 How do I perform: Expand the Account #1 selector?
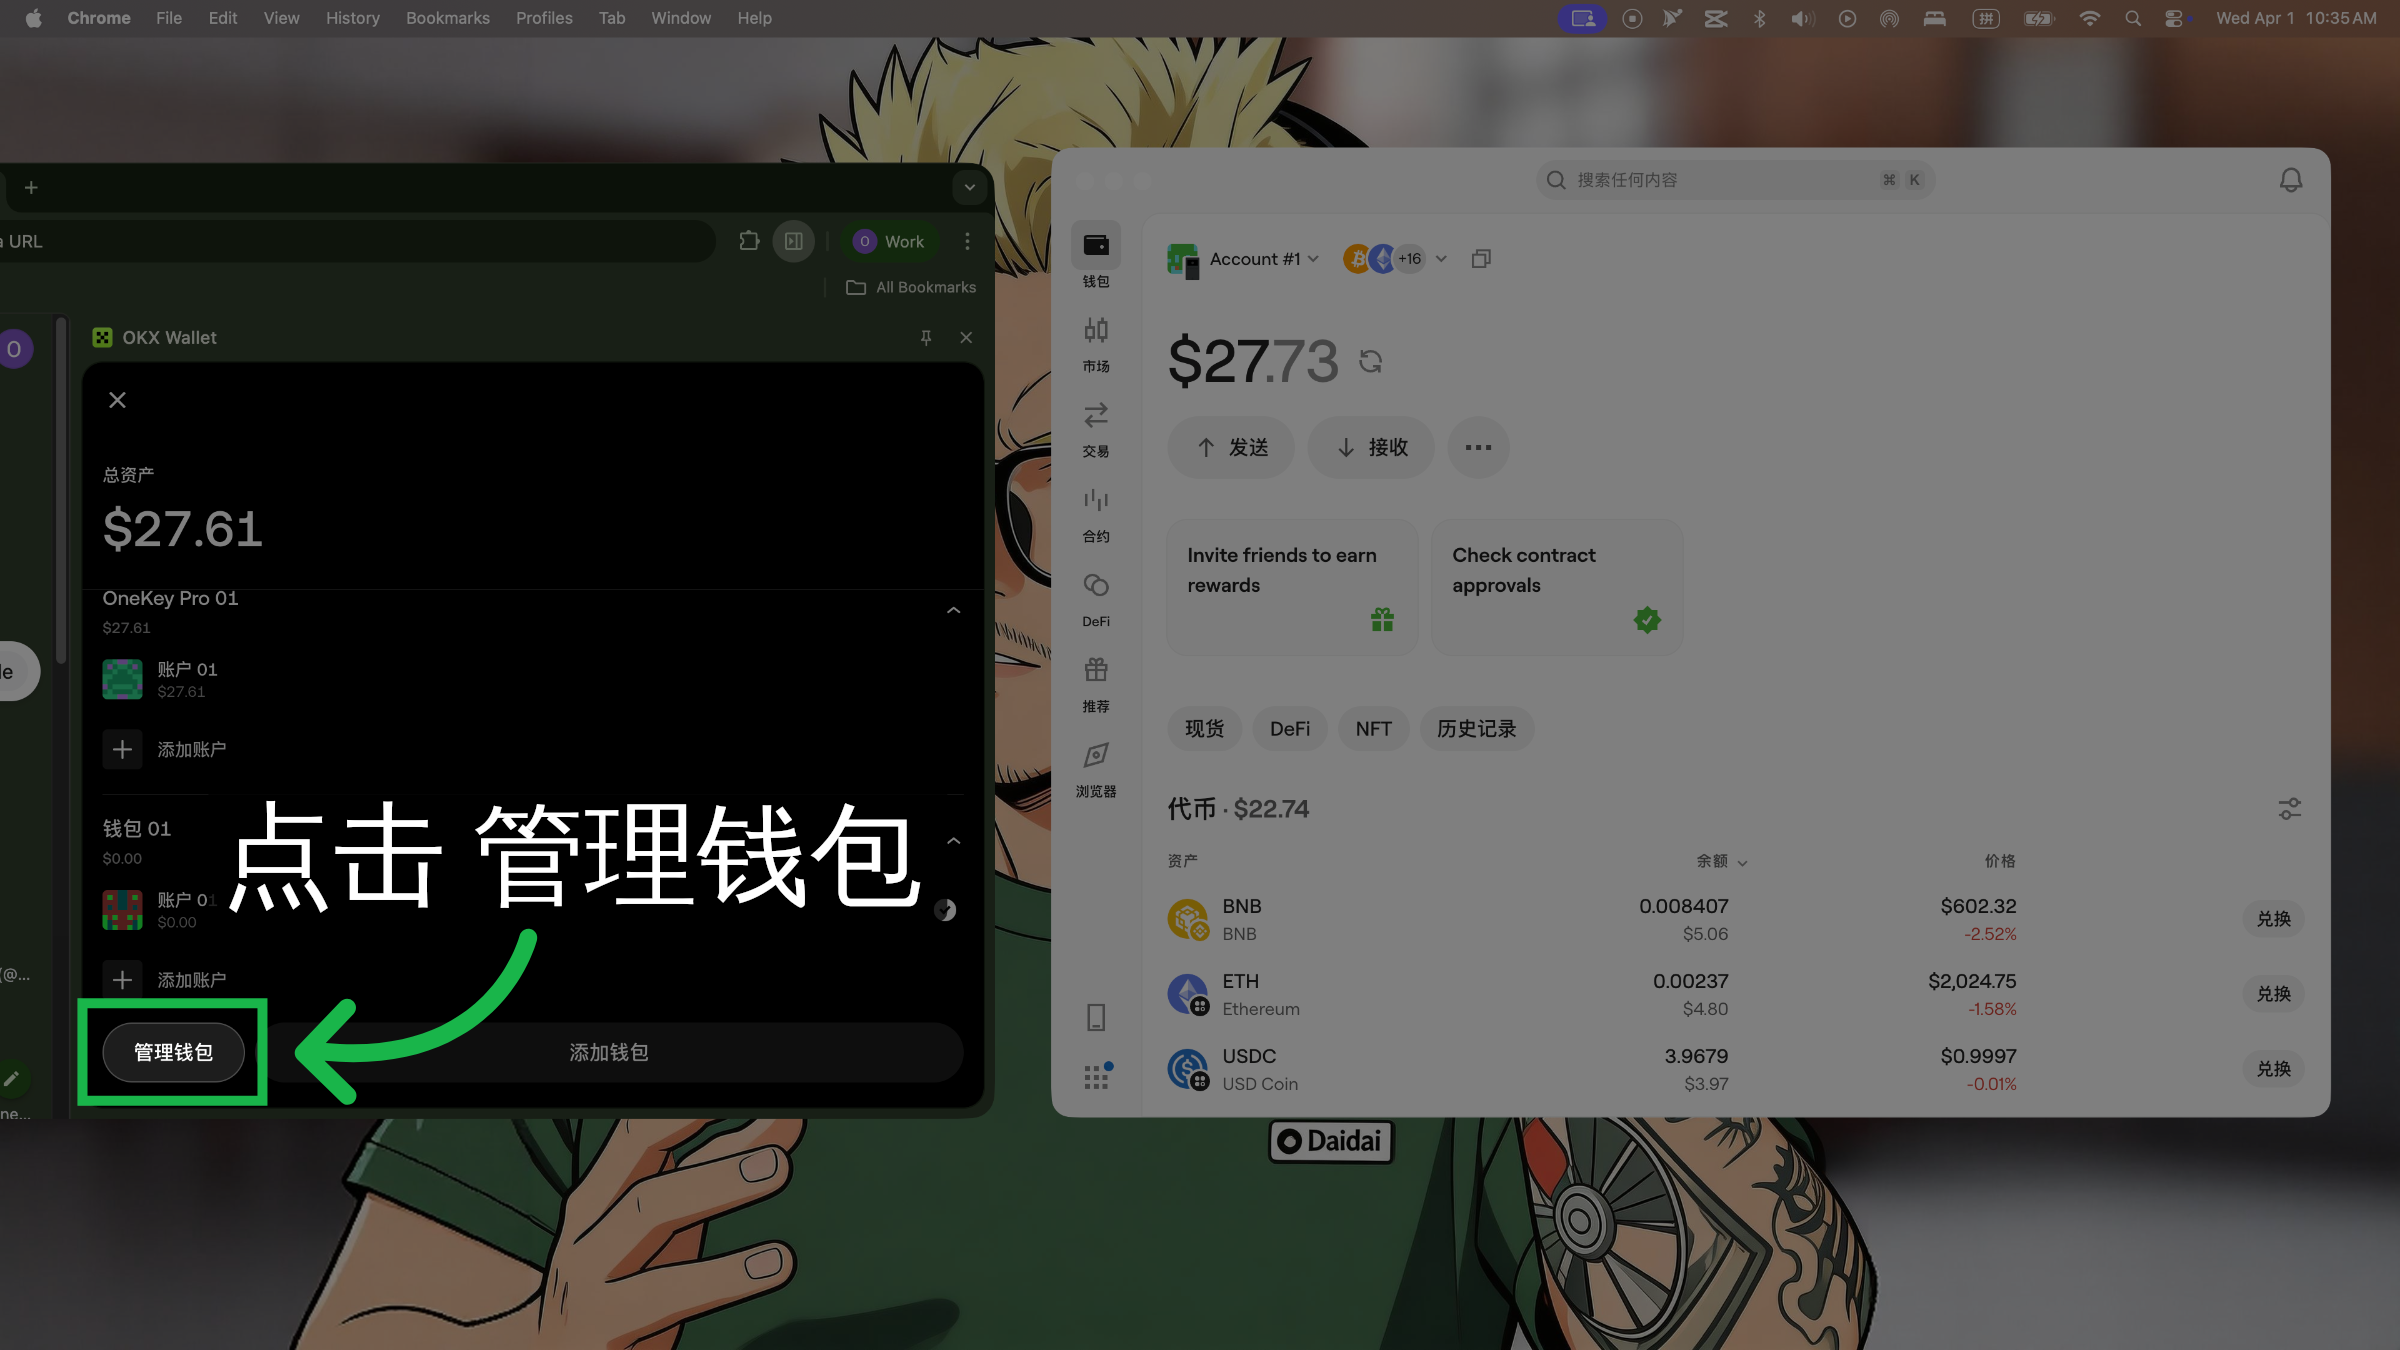click(x=1243, y=259)
